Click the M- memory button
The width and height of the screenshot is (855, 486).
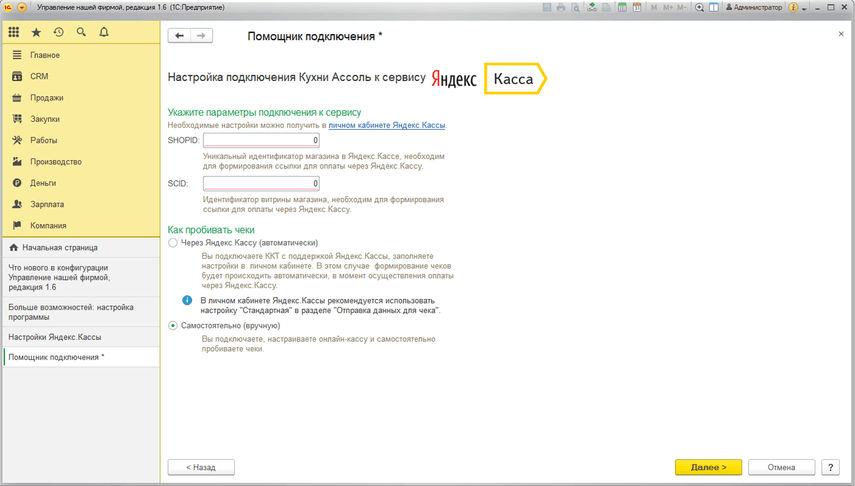pyautogui.click(x=682, y=8)
